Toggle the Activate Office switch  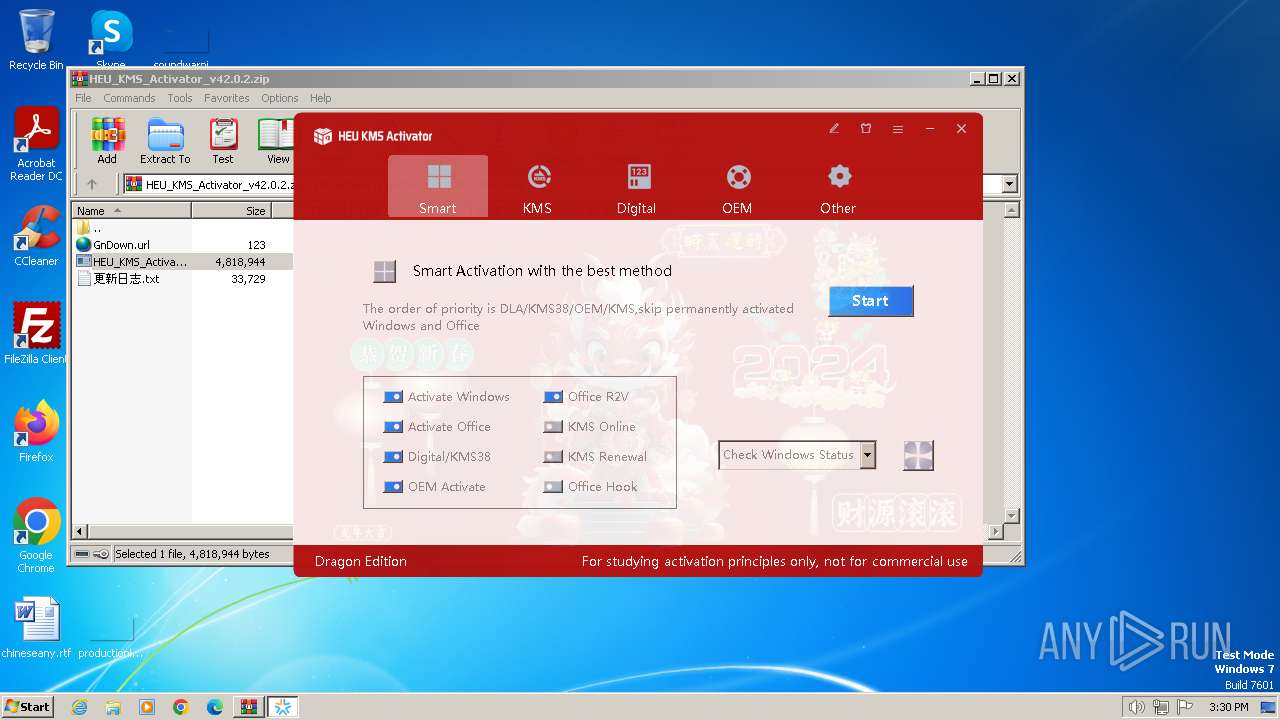[393, 427]
